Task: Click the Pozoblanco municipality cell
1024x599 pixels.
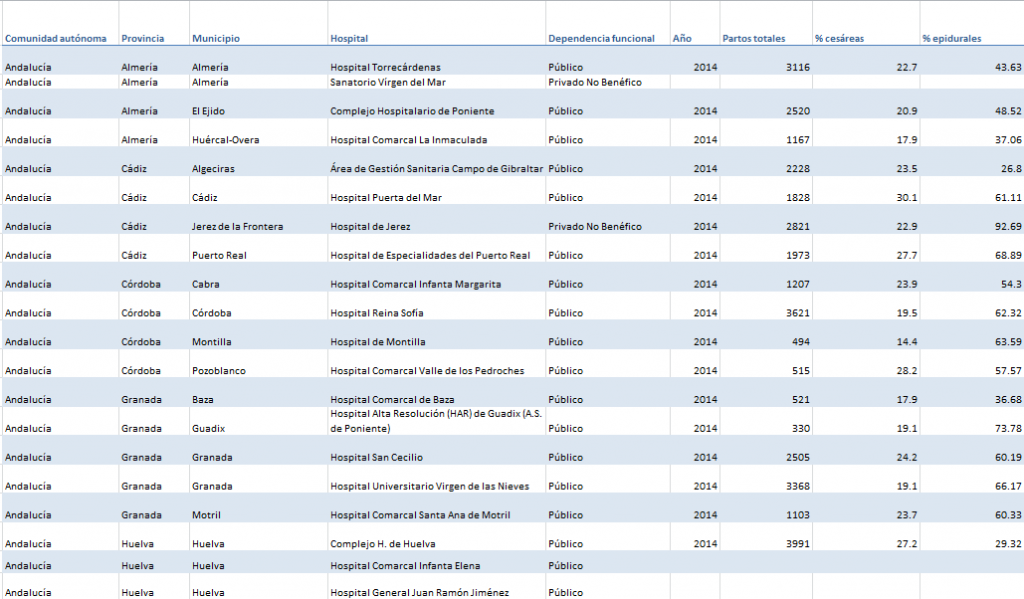Action: (219, 371)
